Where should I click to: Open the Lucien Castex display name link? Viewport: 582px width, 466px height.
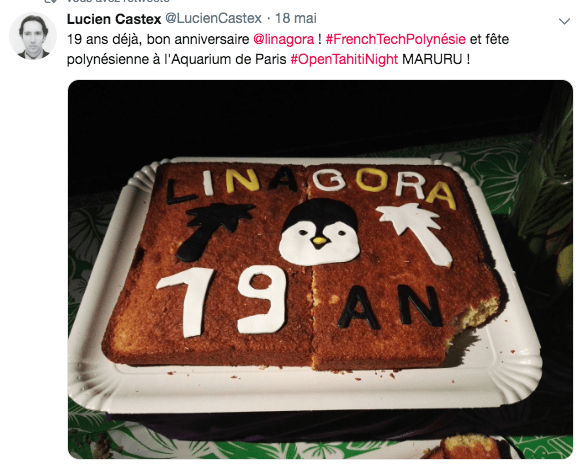pyautogui.click(x=114, y=19)
